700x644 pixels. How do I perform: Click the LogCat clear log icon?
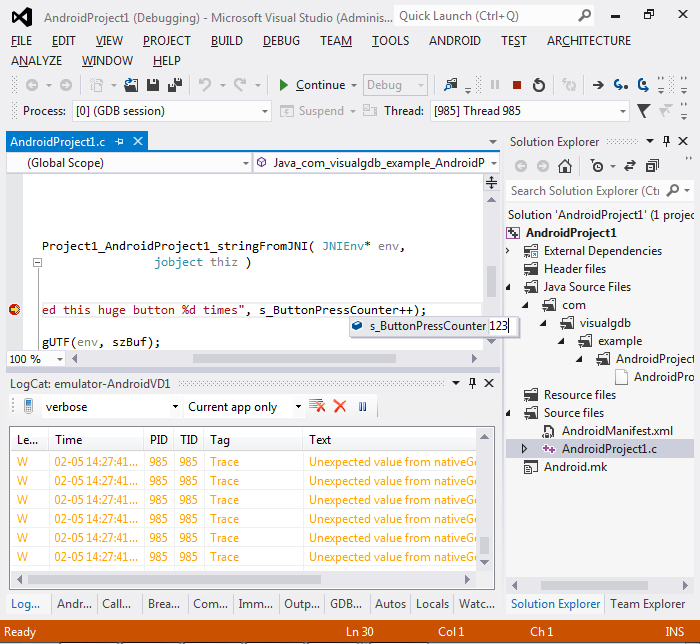pos(317,406)
